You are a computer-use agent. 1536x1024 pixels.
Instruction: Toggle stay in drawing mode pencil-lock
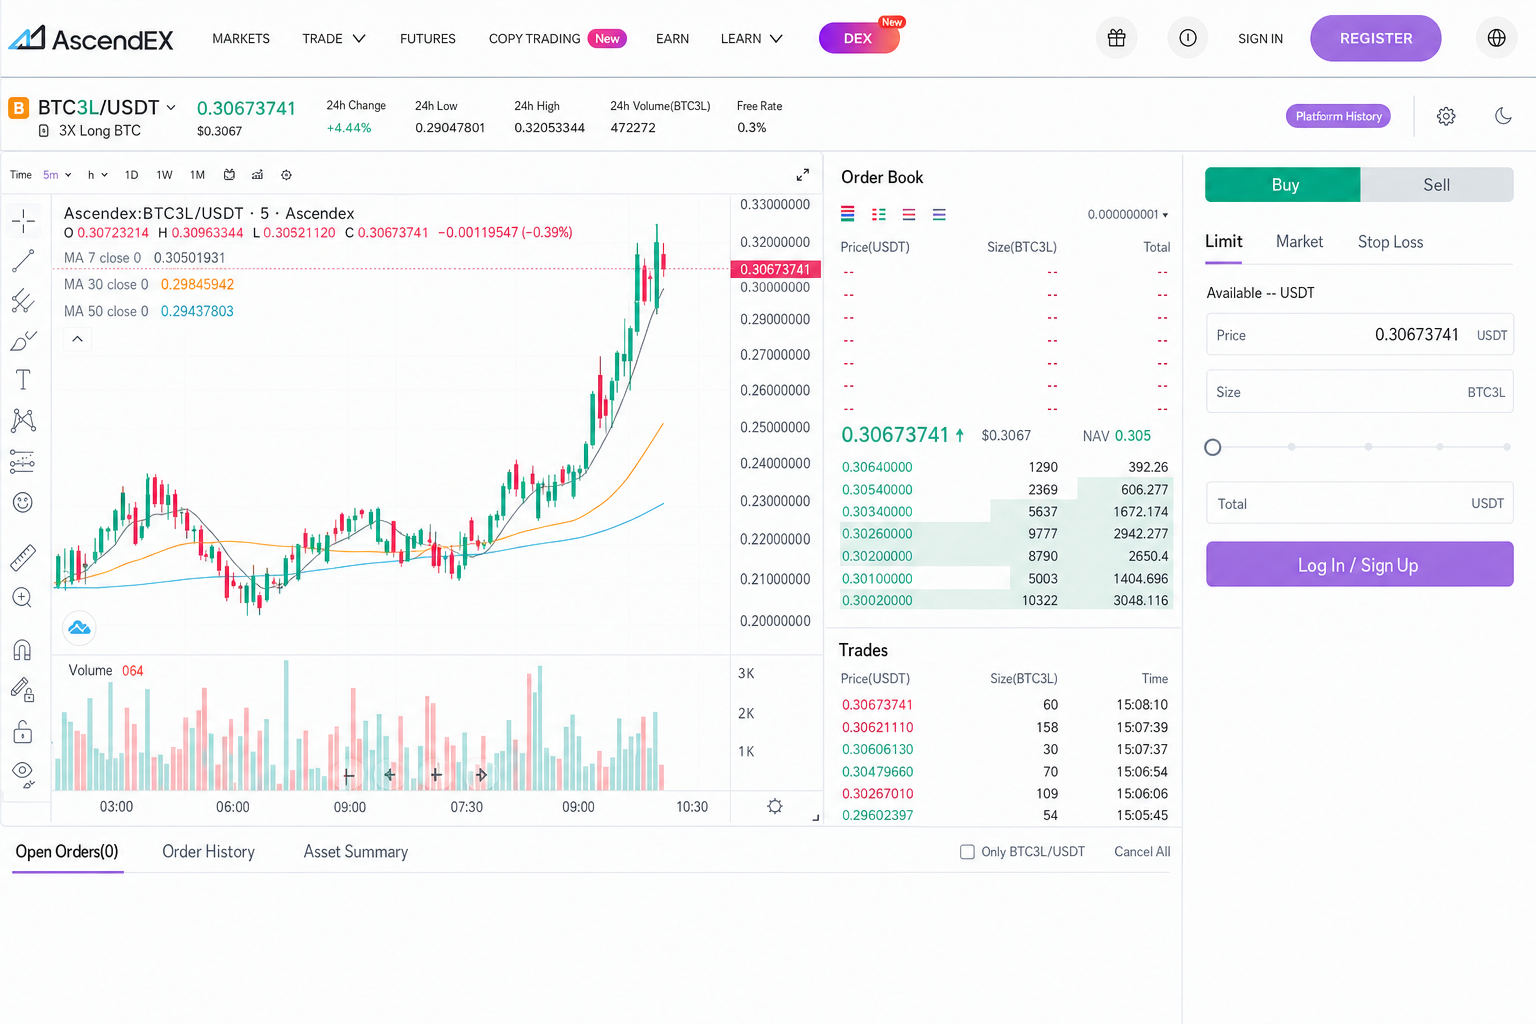click(23, 690)
